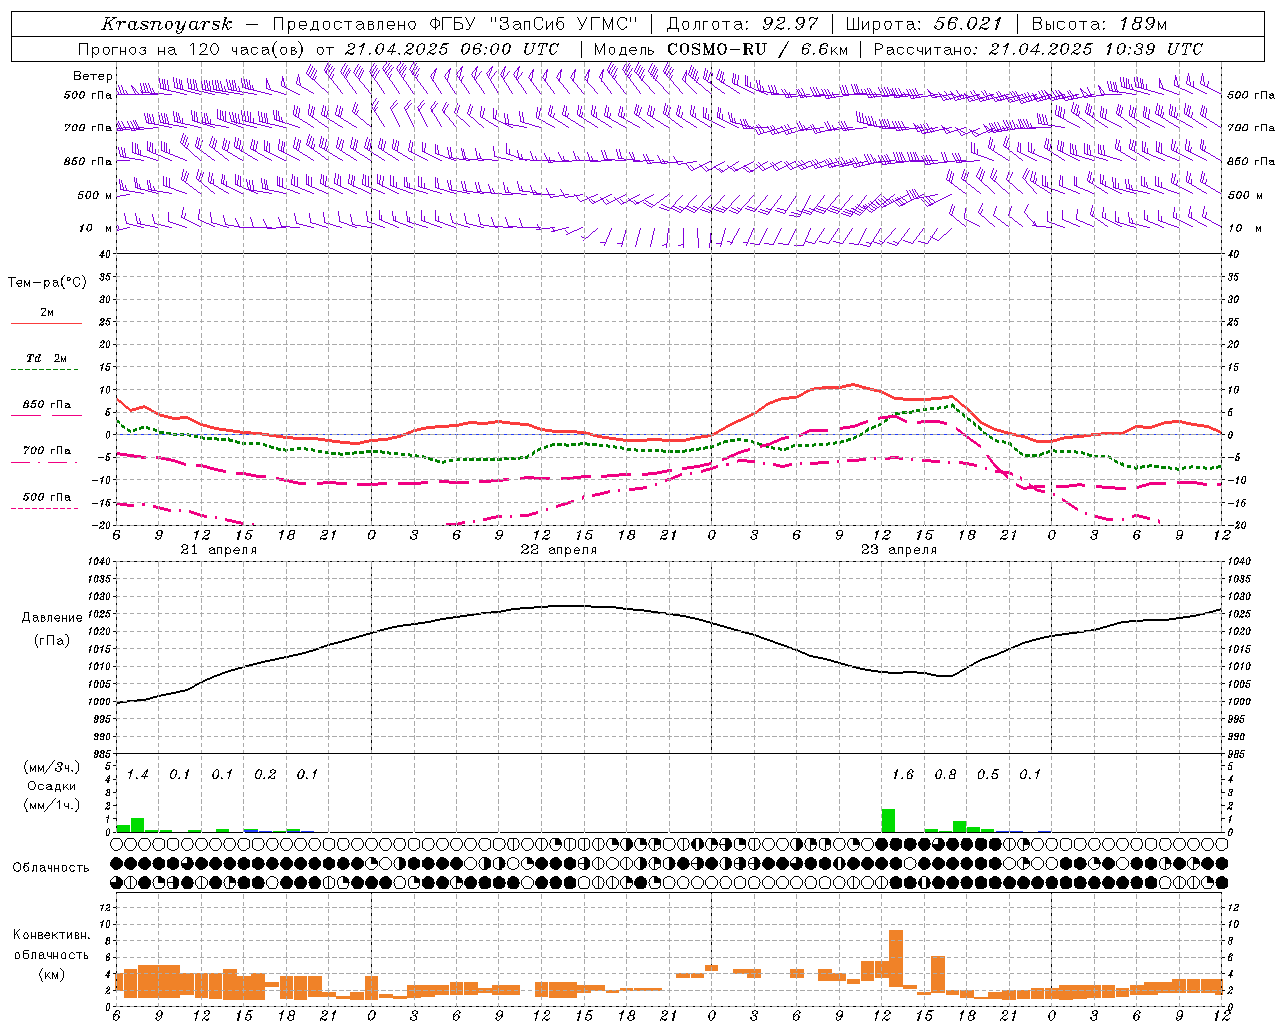Image resolution: width=1280 pixels, height=1024 pixels.
Task: Click the tallest orange convective cloud bar
Action: coord(896,958)
